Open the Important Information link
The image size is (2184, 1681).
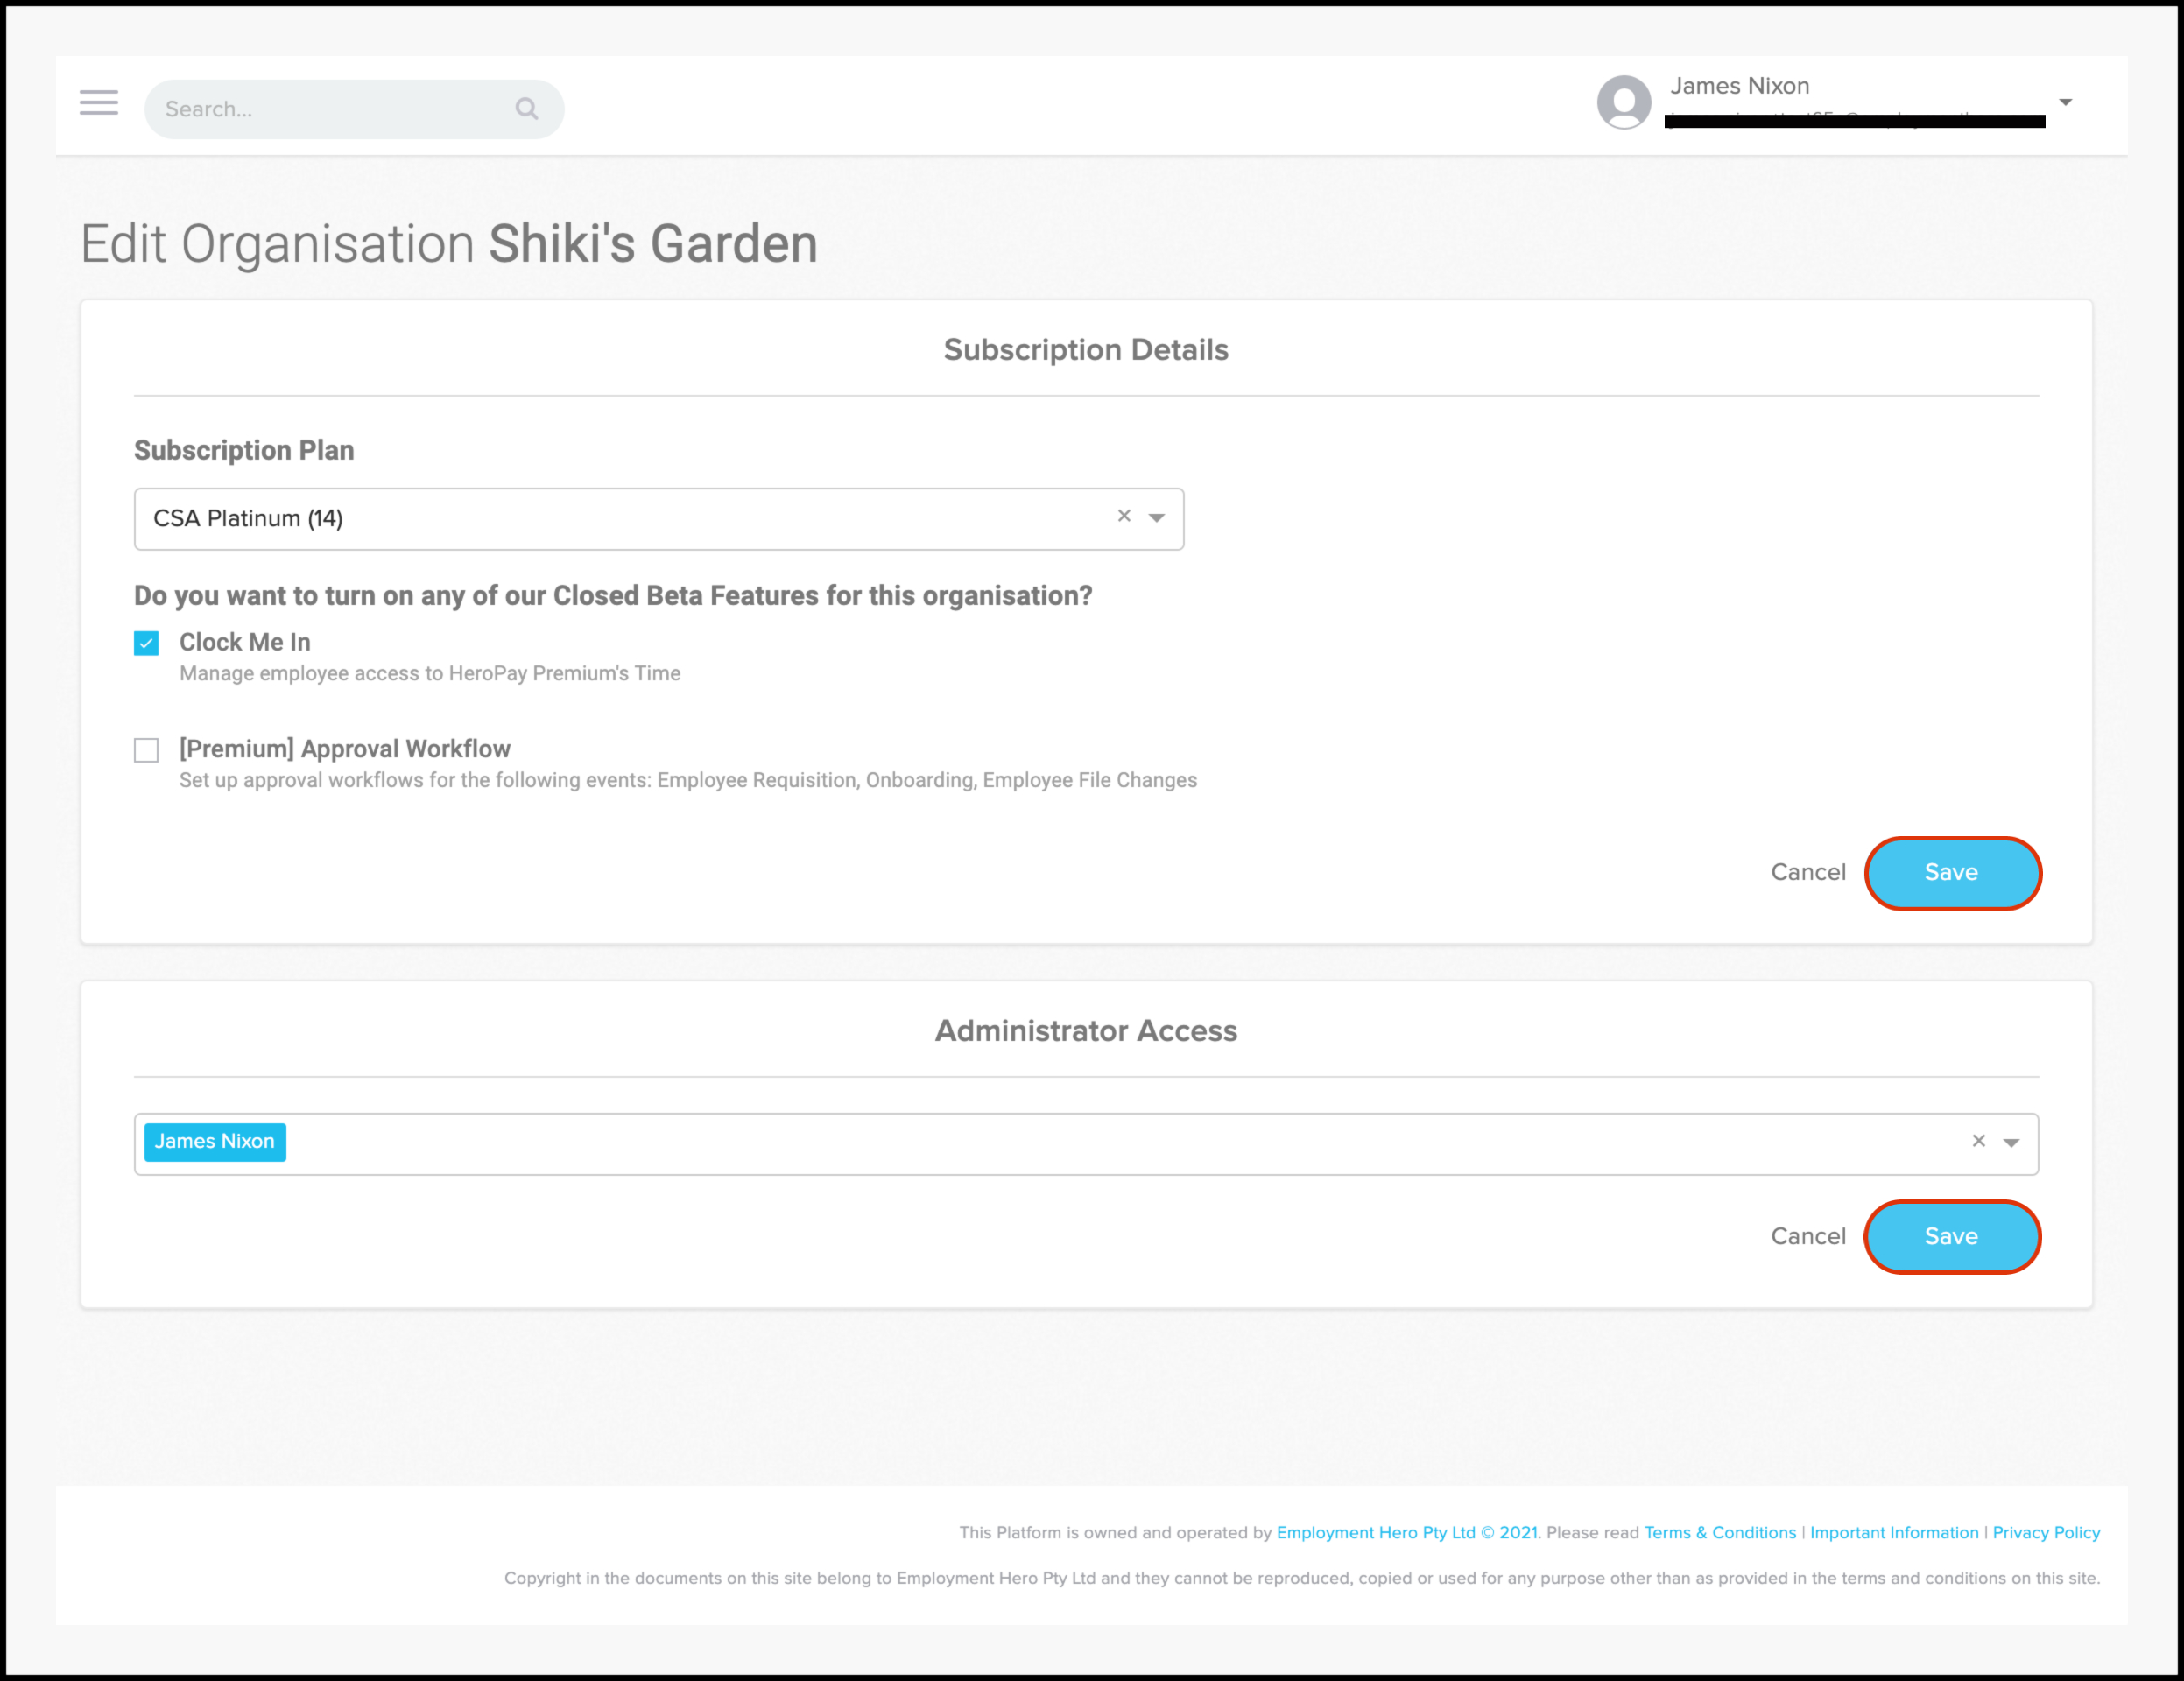[1893, 1533]
